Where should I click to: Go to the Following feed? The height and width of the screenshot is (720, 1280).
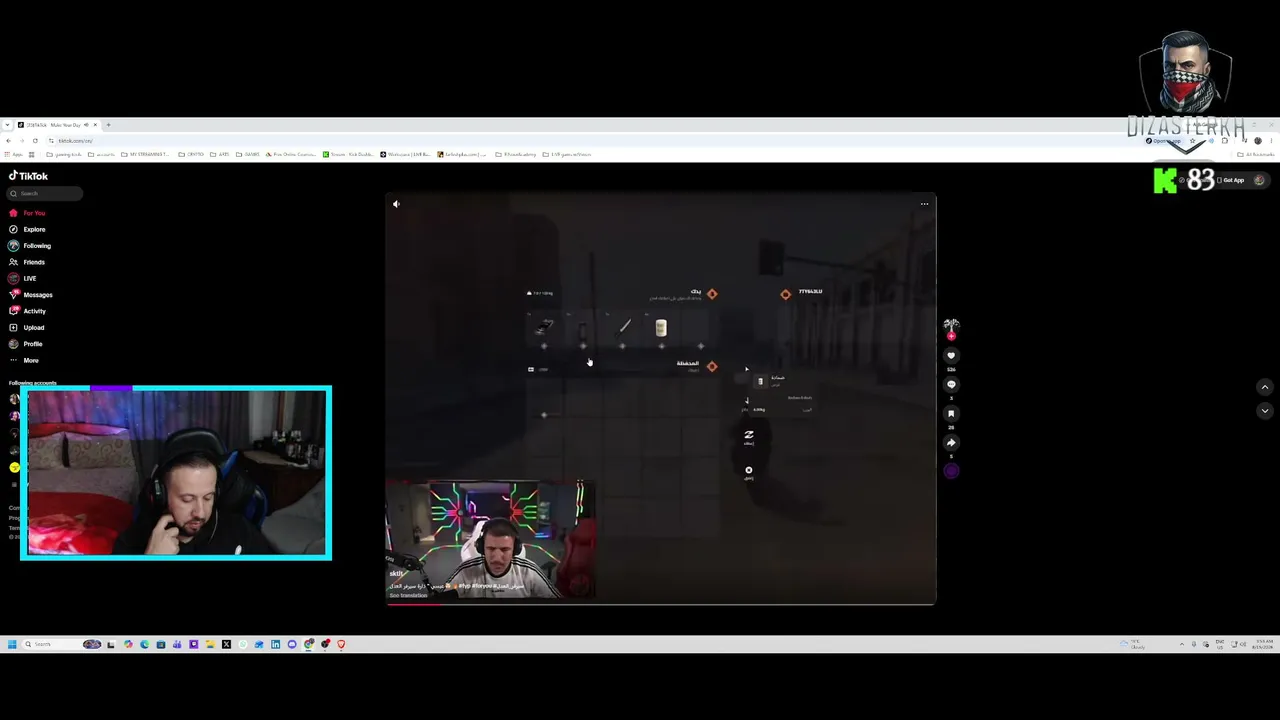click(30, 246)
